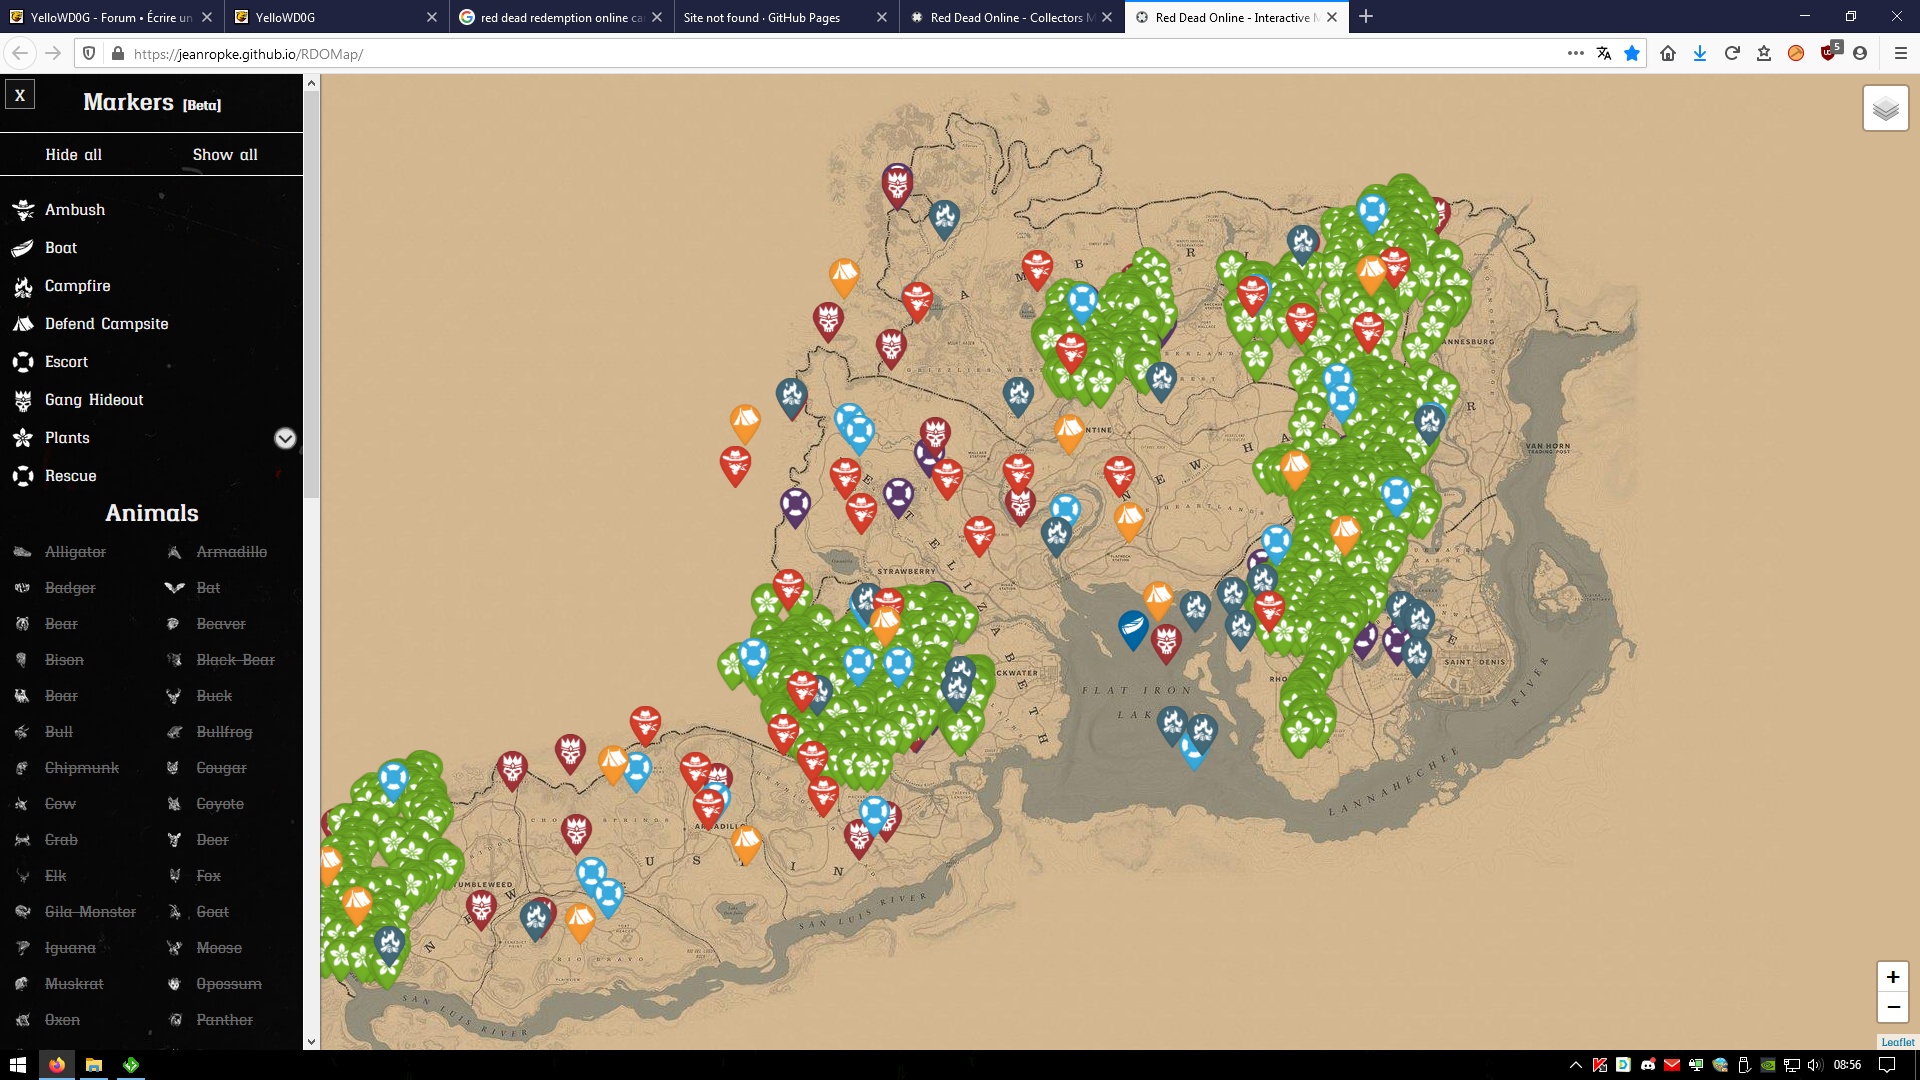Open File Explorer from taskbar
Viewport: 1920px width, 1080px height.
(x=94, y=1065)
